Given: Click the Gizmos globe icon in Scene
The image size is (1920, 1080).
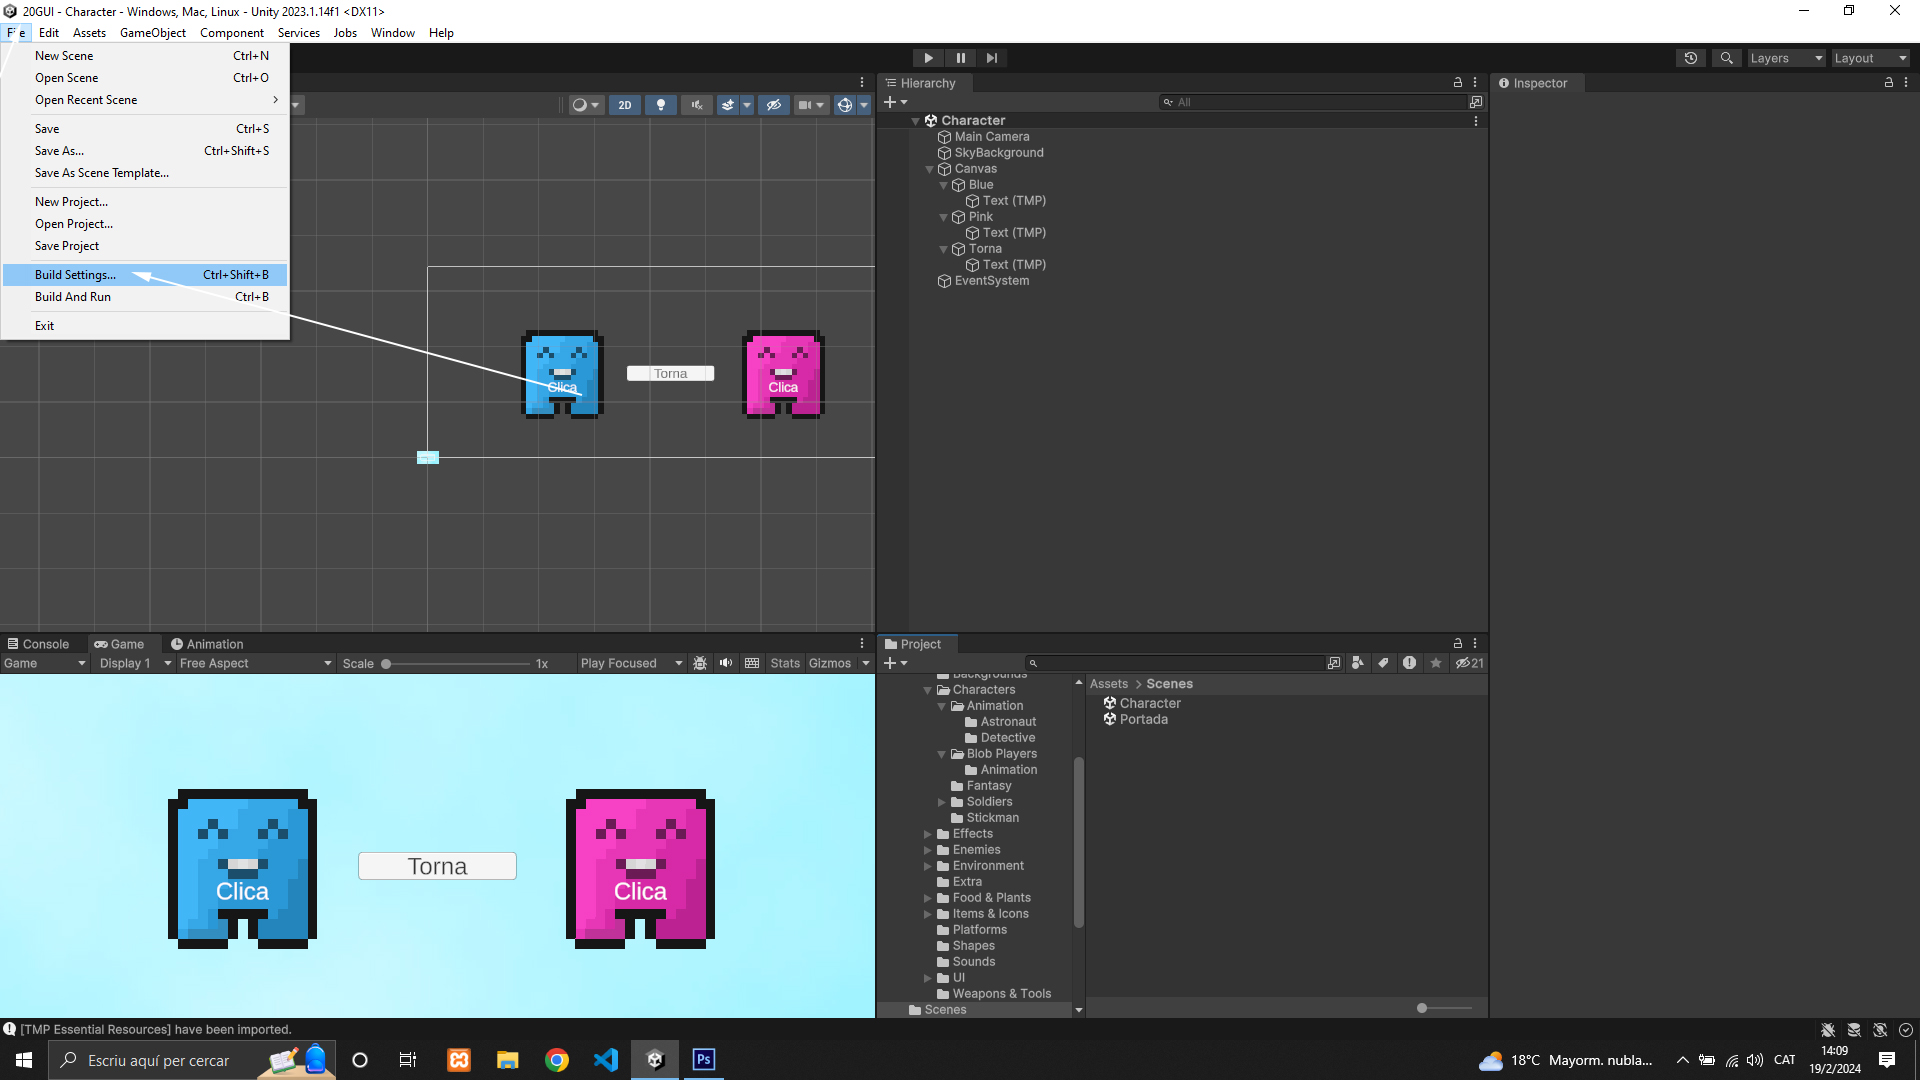Looking at the screenshot, I should 845,105.
